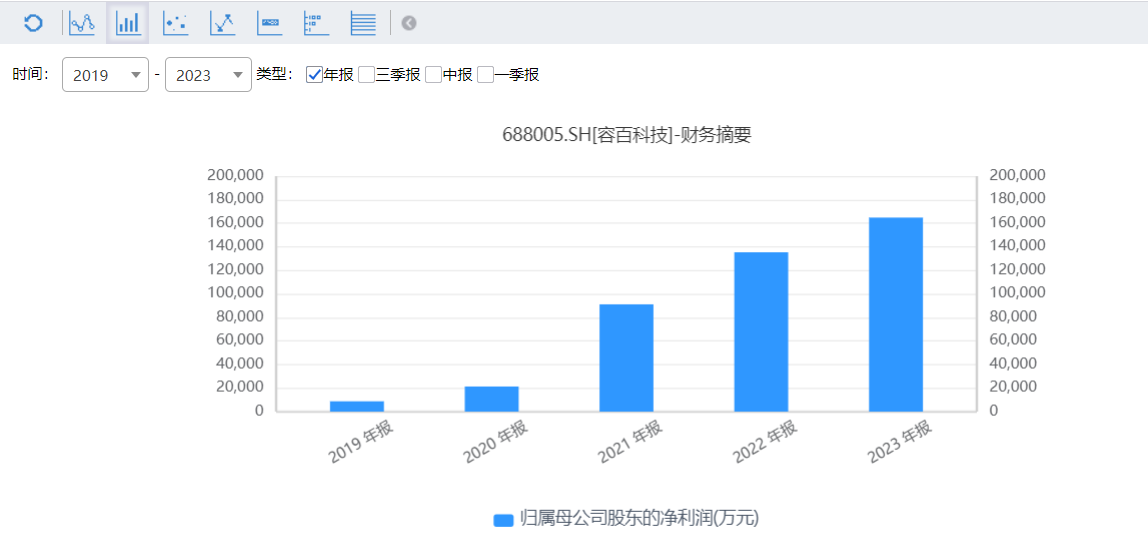
Task: Enable the 三季报 checkbox
Action: point(367,75)
